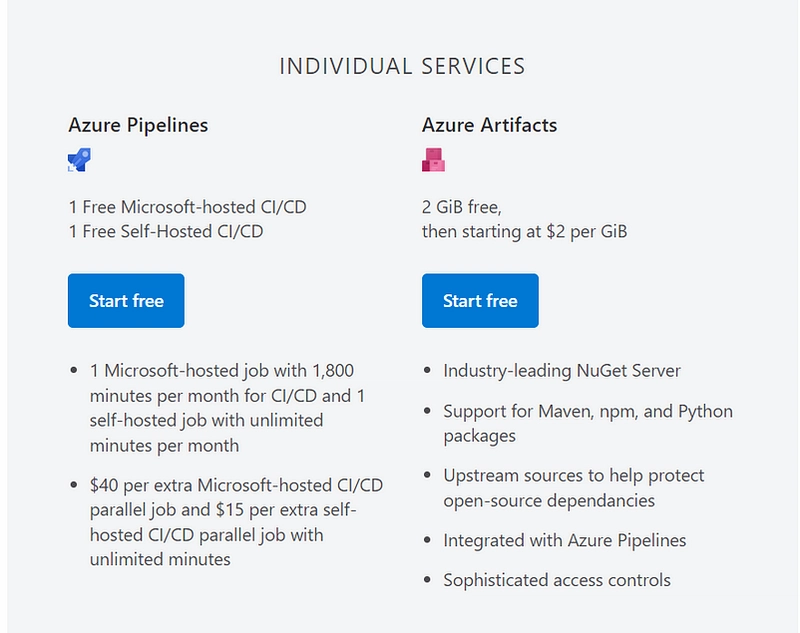
Task: Click the 1,800 minutes per month bullet
Action: point(227,408)
